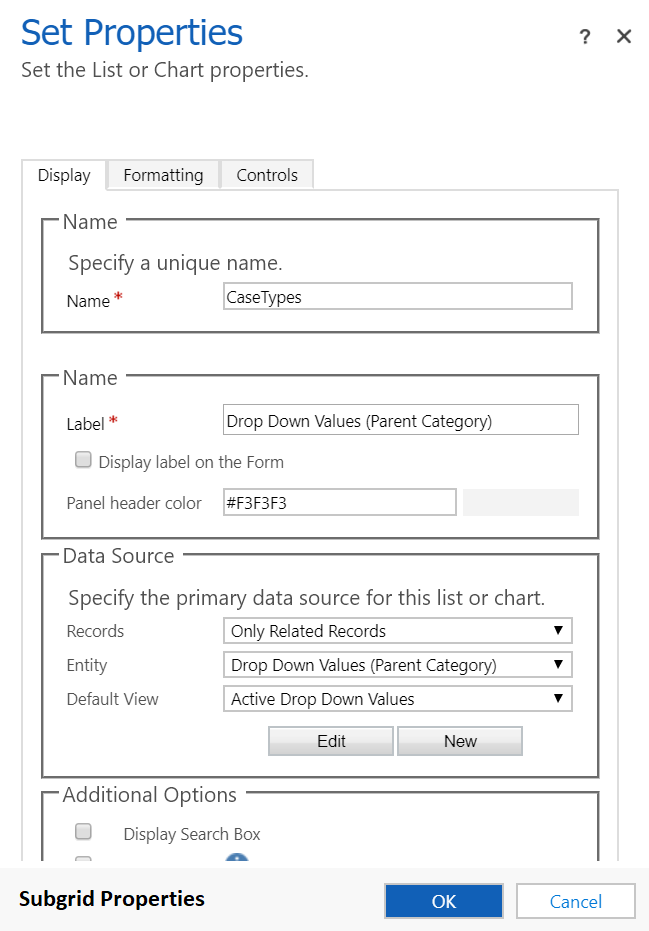
Task: Close the Set Properties dialog
Action: (624, 37)
